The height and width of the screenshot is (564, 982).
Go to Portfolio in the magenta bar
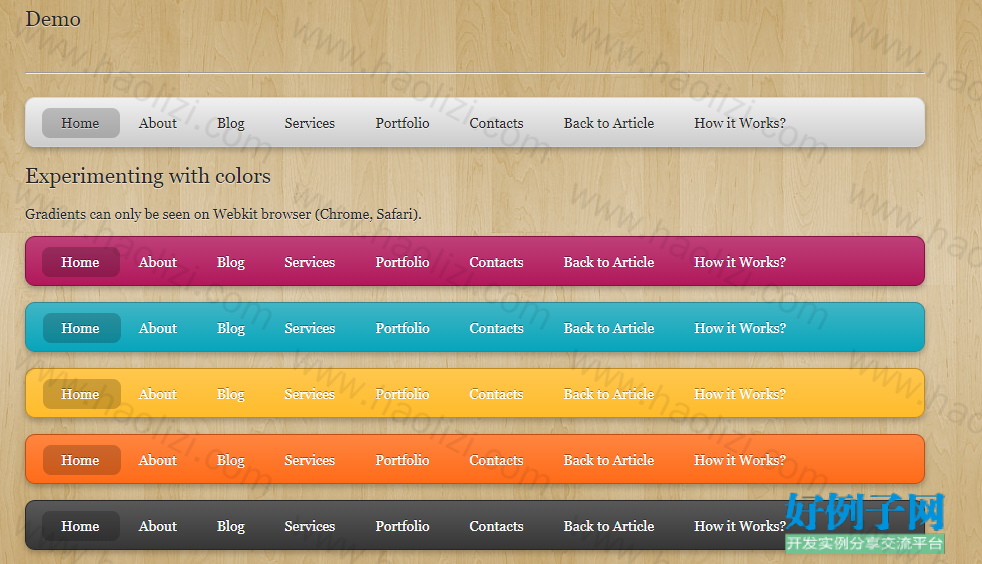point(402,262)
